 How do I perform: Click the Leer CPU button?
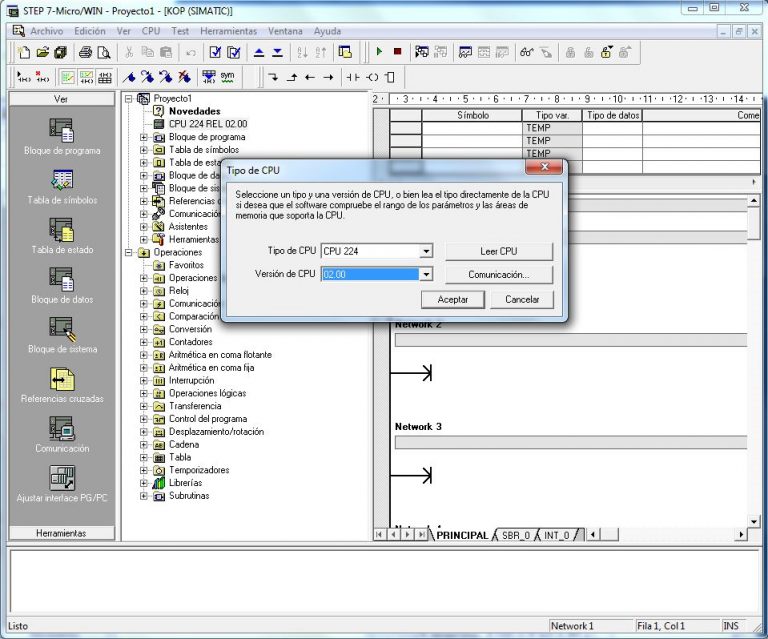point(499,251)
